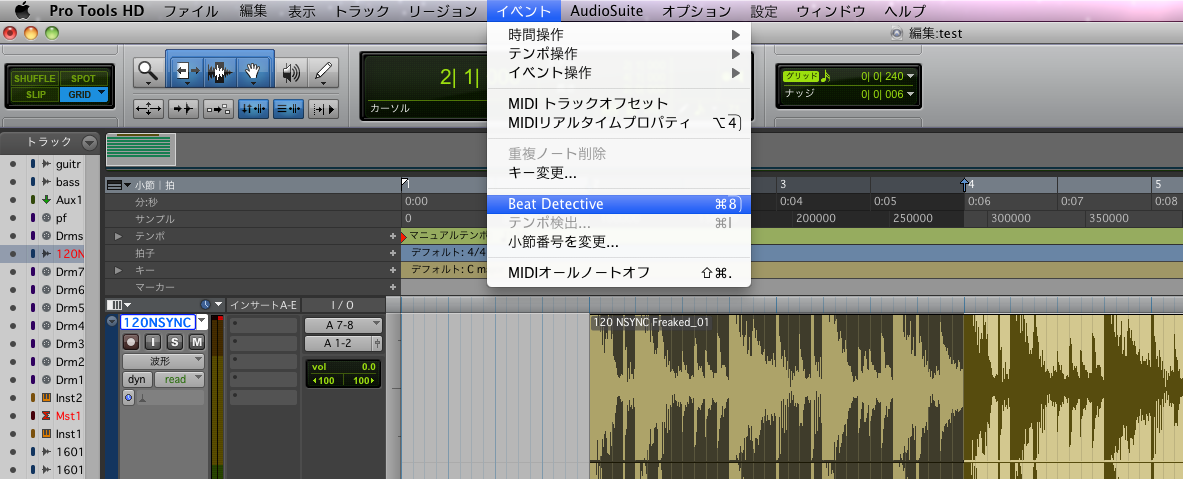Toggle show/hide dot for Drms track

[13, 236]
